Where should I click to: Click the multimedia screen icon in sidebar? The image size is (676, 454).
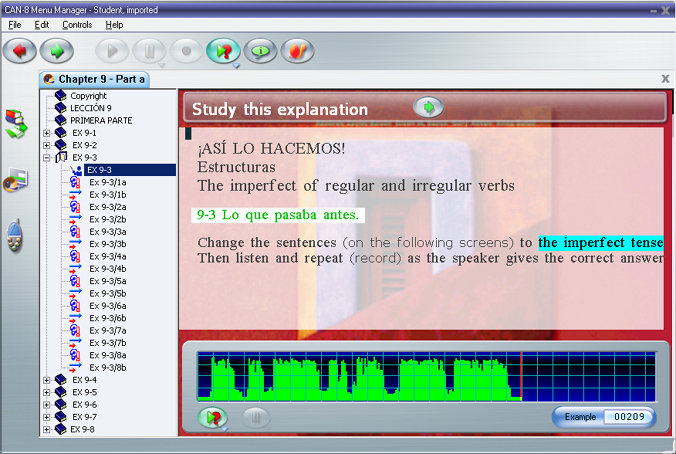click(x=17, y=181)
